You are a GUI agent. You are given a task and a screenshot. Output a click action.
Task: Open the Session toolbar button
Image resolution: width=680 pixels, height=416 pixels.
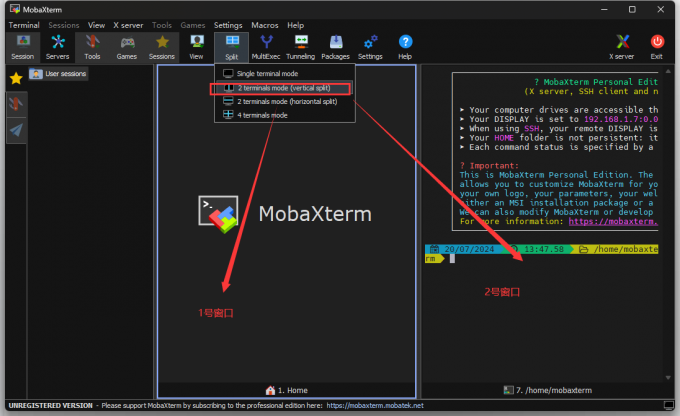23,47
